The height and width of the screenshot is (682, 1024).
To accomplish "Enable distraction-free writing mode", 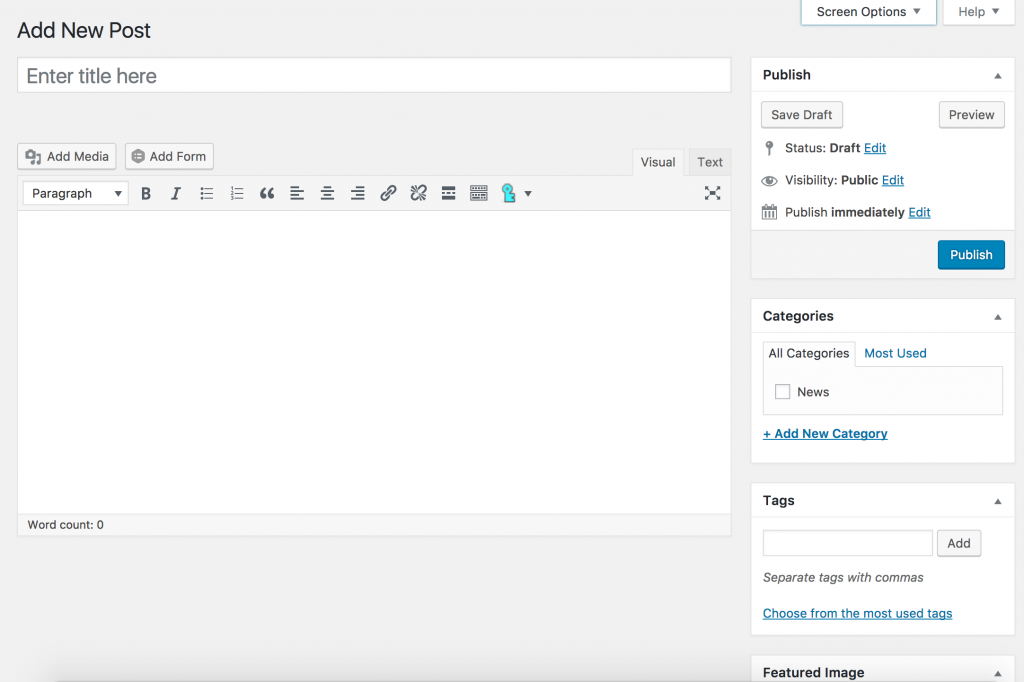I will coord(712,194).
